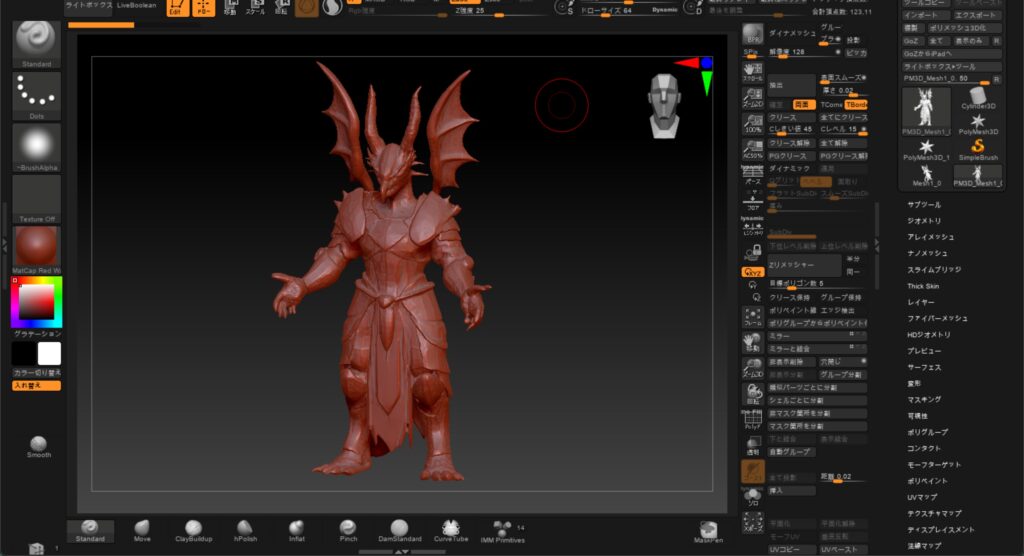Expand the サーフェス subpalette
Viewport: 1024px width, 556px height.
[923, 367]
